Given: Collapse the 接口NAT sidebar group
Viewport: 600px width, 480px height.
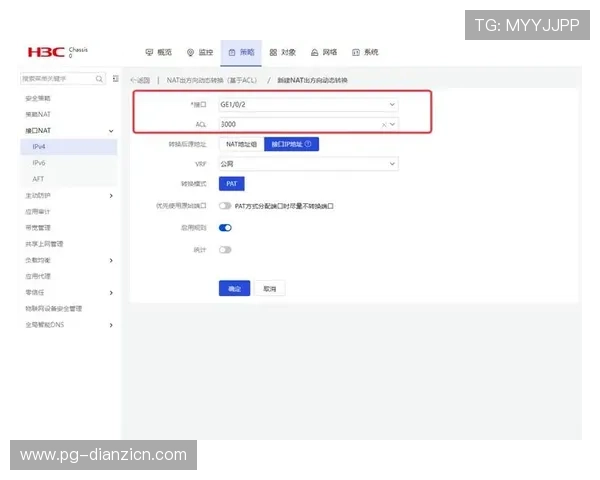Looking at the screenshot, I should click(x=111, y=131).
